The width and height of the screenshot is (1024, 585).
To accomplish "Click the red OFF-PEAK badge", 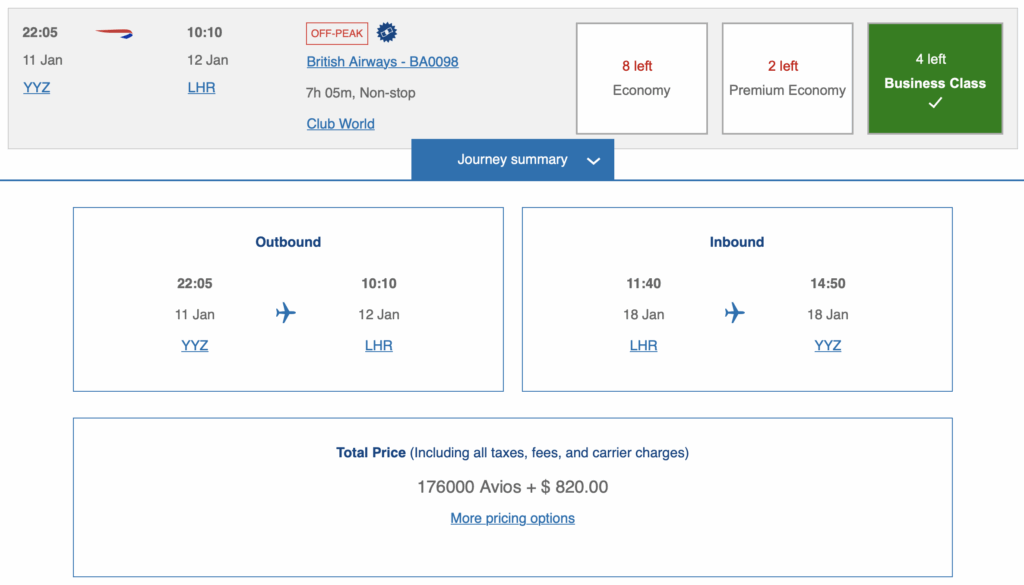I will coord(336,32).
